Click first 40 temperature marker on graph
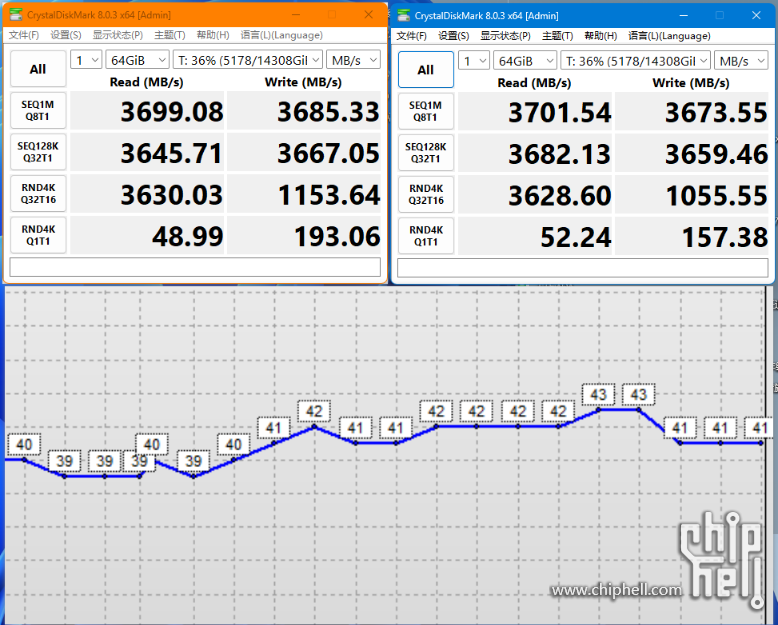778x625 pixels. (x=24, y=444)
